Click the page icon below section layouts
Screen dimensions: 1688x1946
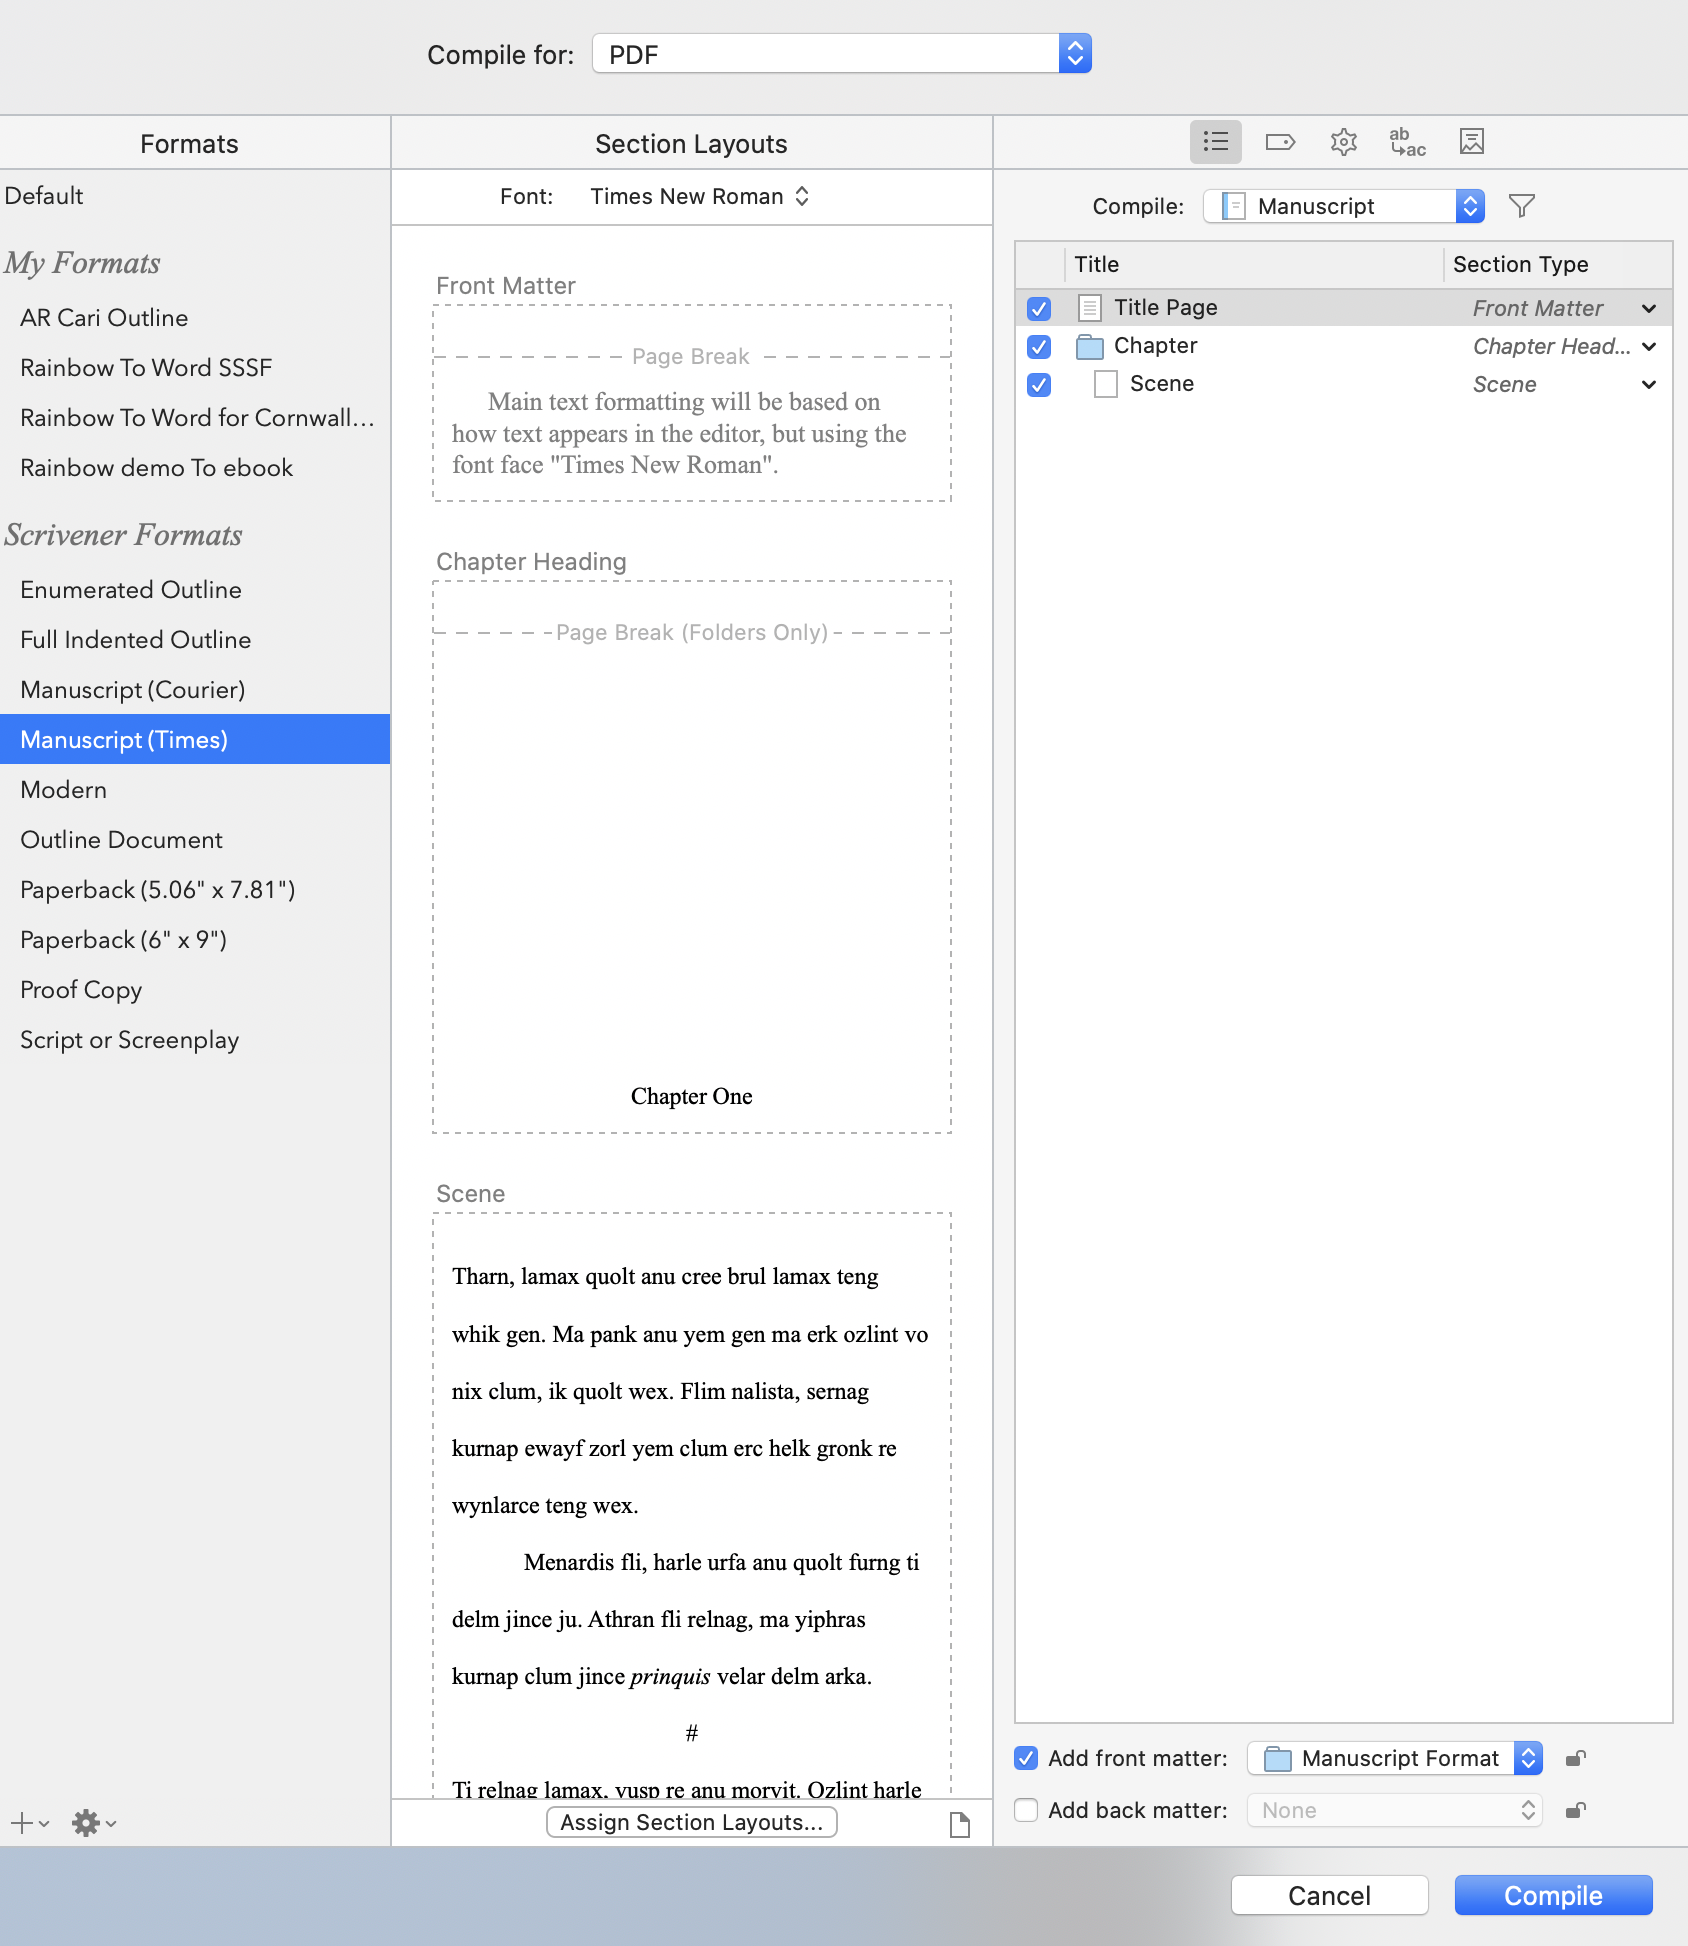[x=959, y=1825]
